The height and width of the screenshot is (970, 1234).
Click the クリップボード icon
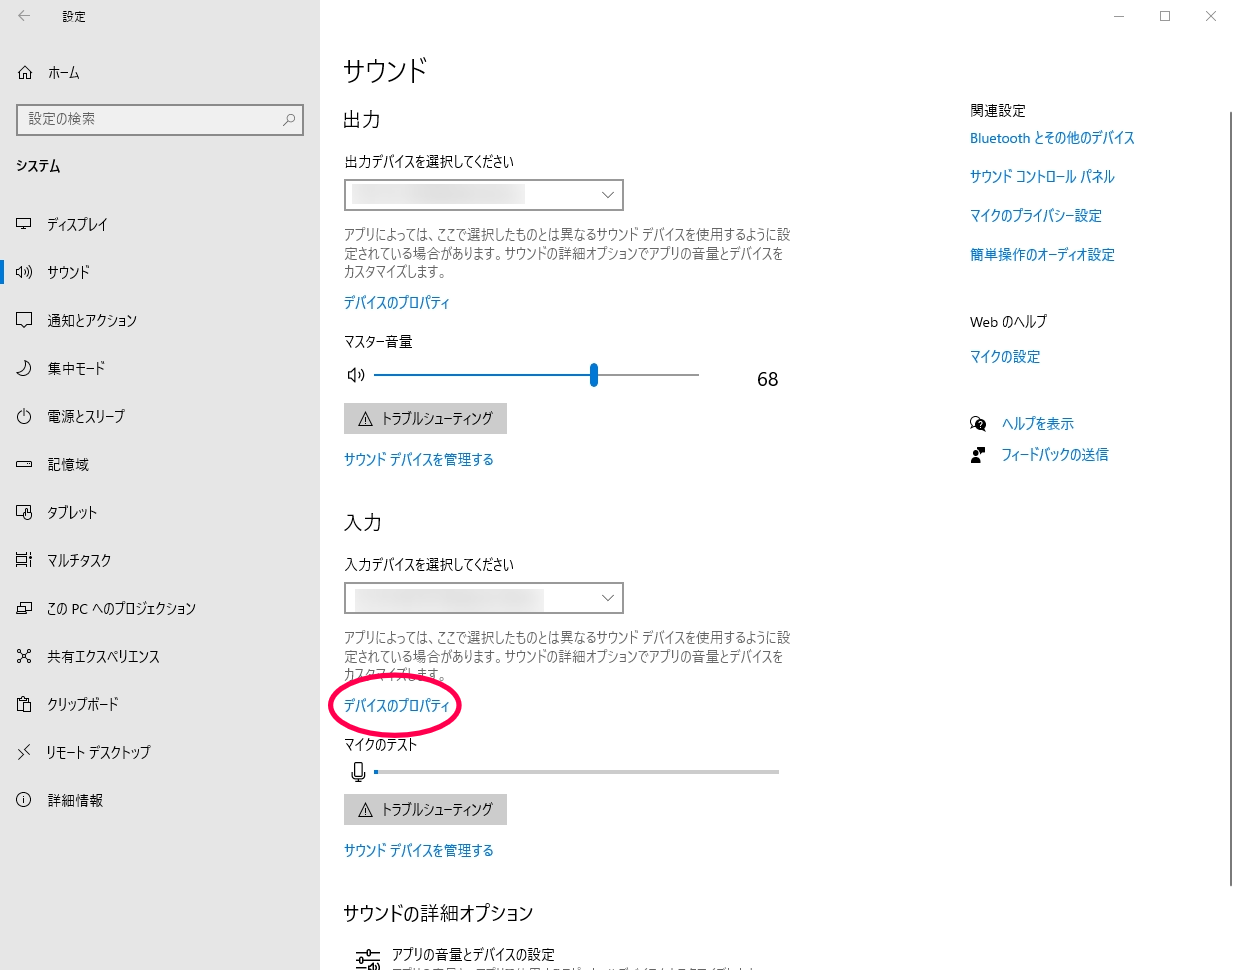point(24,704)
